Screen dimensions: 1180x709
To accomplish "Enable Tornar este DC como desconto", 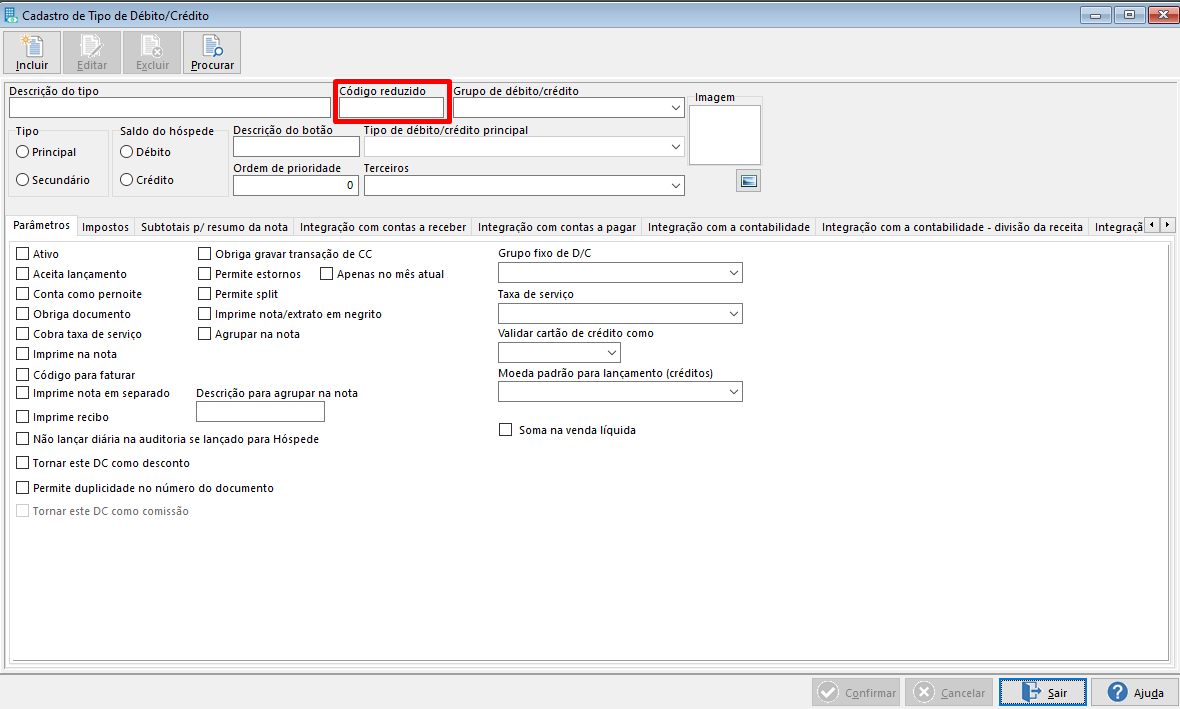I will coord(23,463).
